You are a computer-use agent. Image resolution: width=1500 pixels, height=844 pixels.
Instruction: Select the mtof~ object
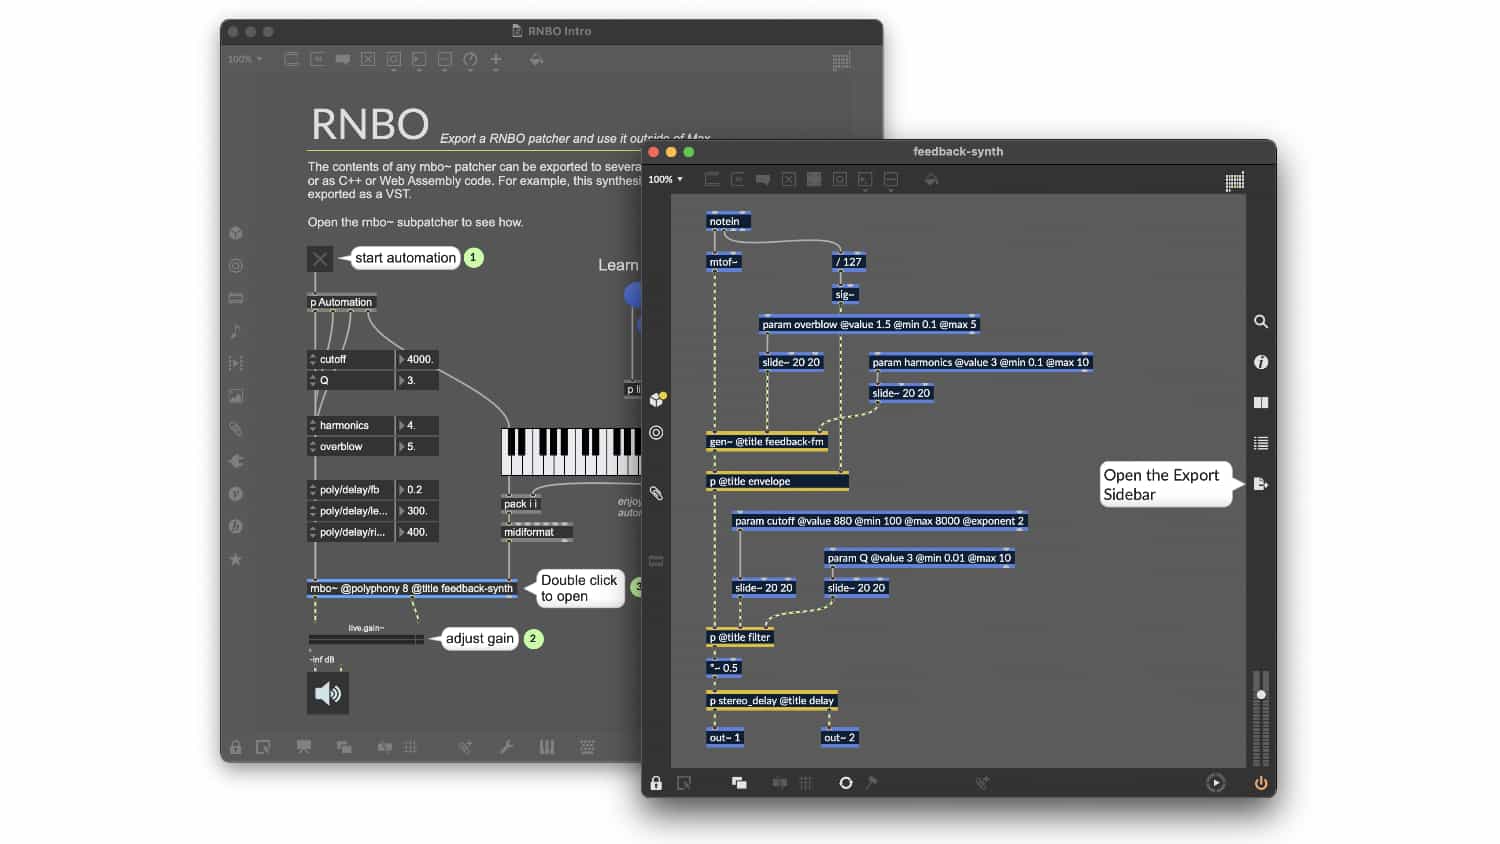(x=724, y=262)
